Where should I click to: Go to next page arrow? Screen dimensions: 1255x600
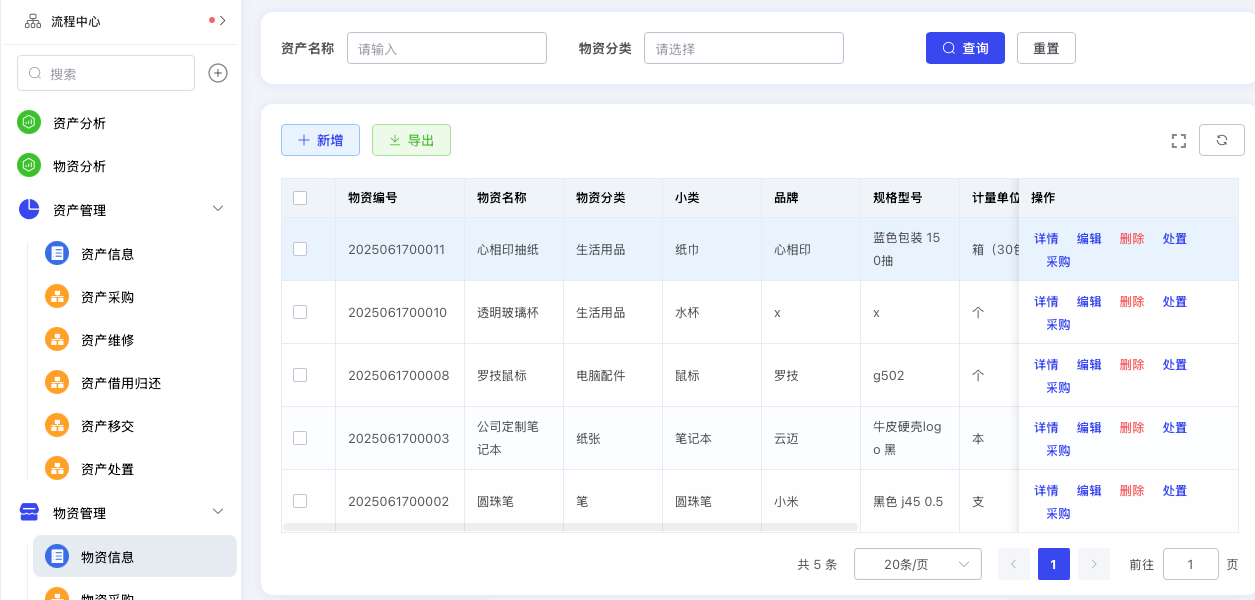point(1094,564)
